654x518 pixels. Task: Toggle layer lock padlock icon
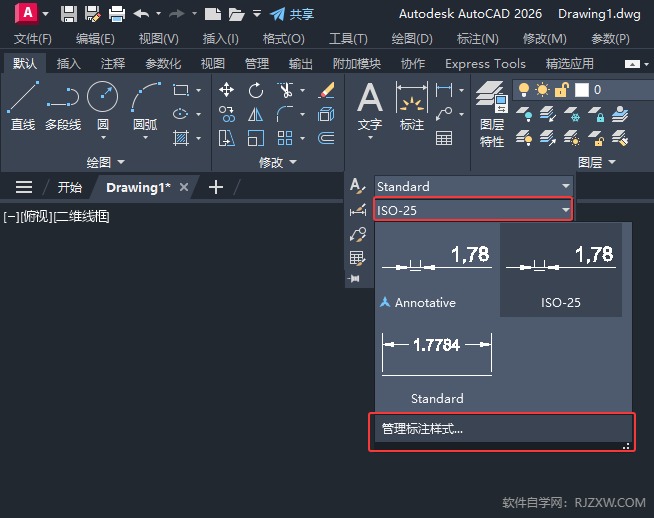pyautogui.click(x=562, y=90)
